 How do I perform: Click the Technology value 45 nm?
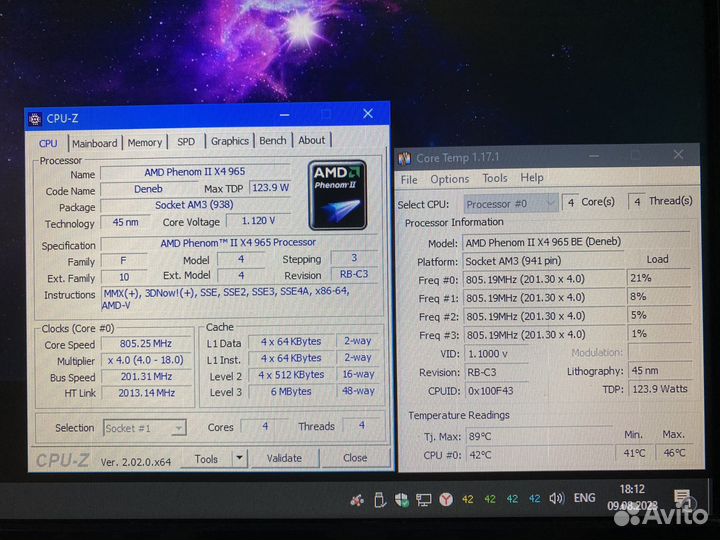click(125, 222)
